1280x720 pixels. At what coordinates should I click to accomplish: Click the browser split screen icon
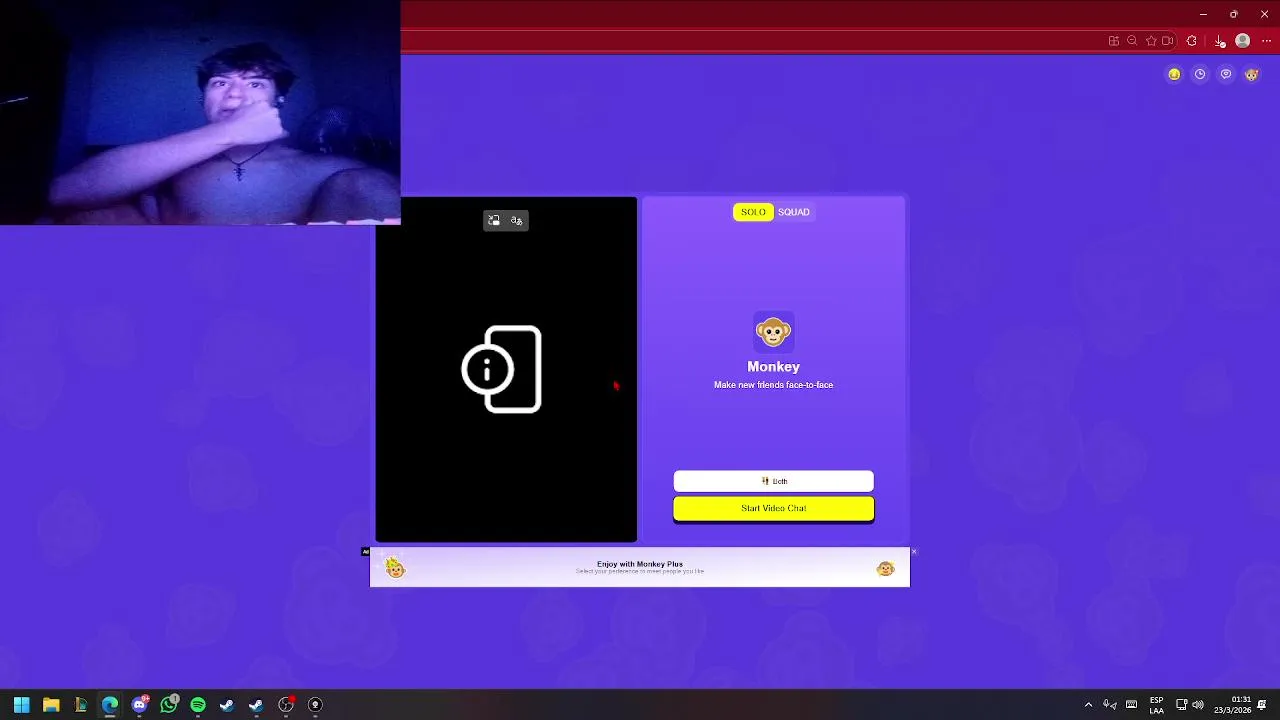[x=1113, y=41]
